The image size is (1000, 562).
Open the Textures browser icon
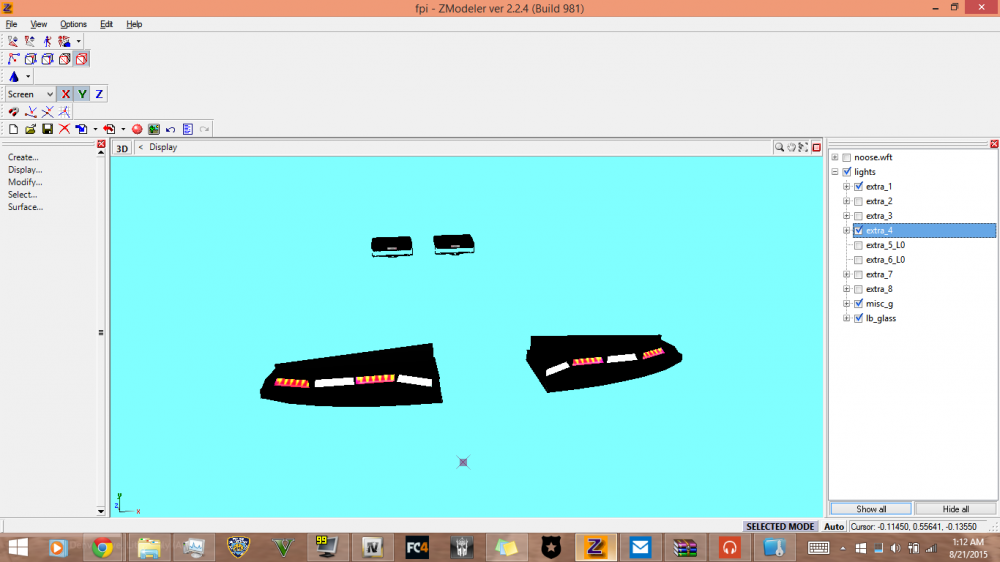point(154,129)
